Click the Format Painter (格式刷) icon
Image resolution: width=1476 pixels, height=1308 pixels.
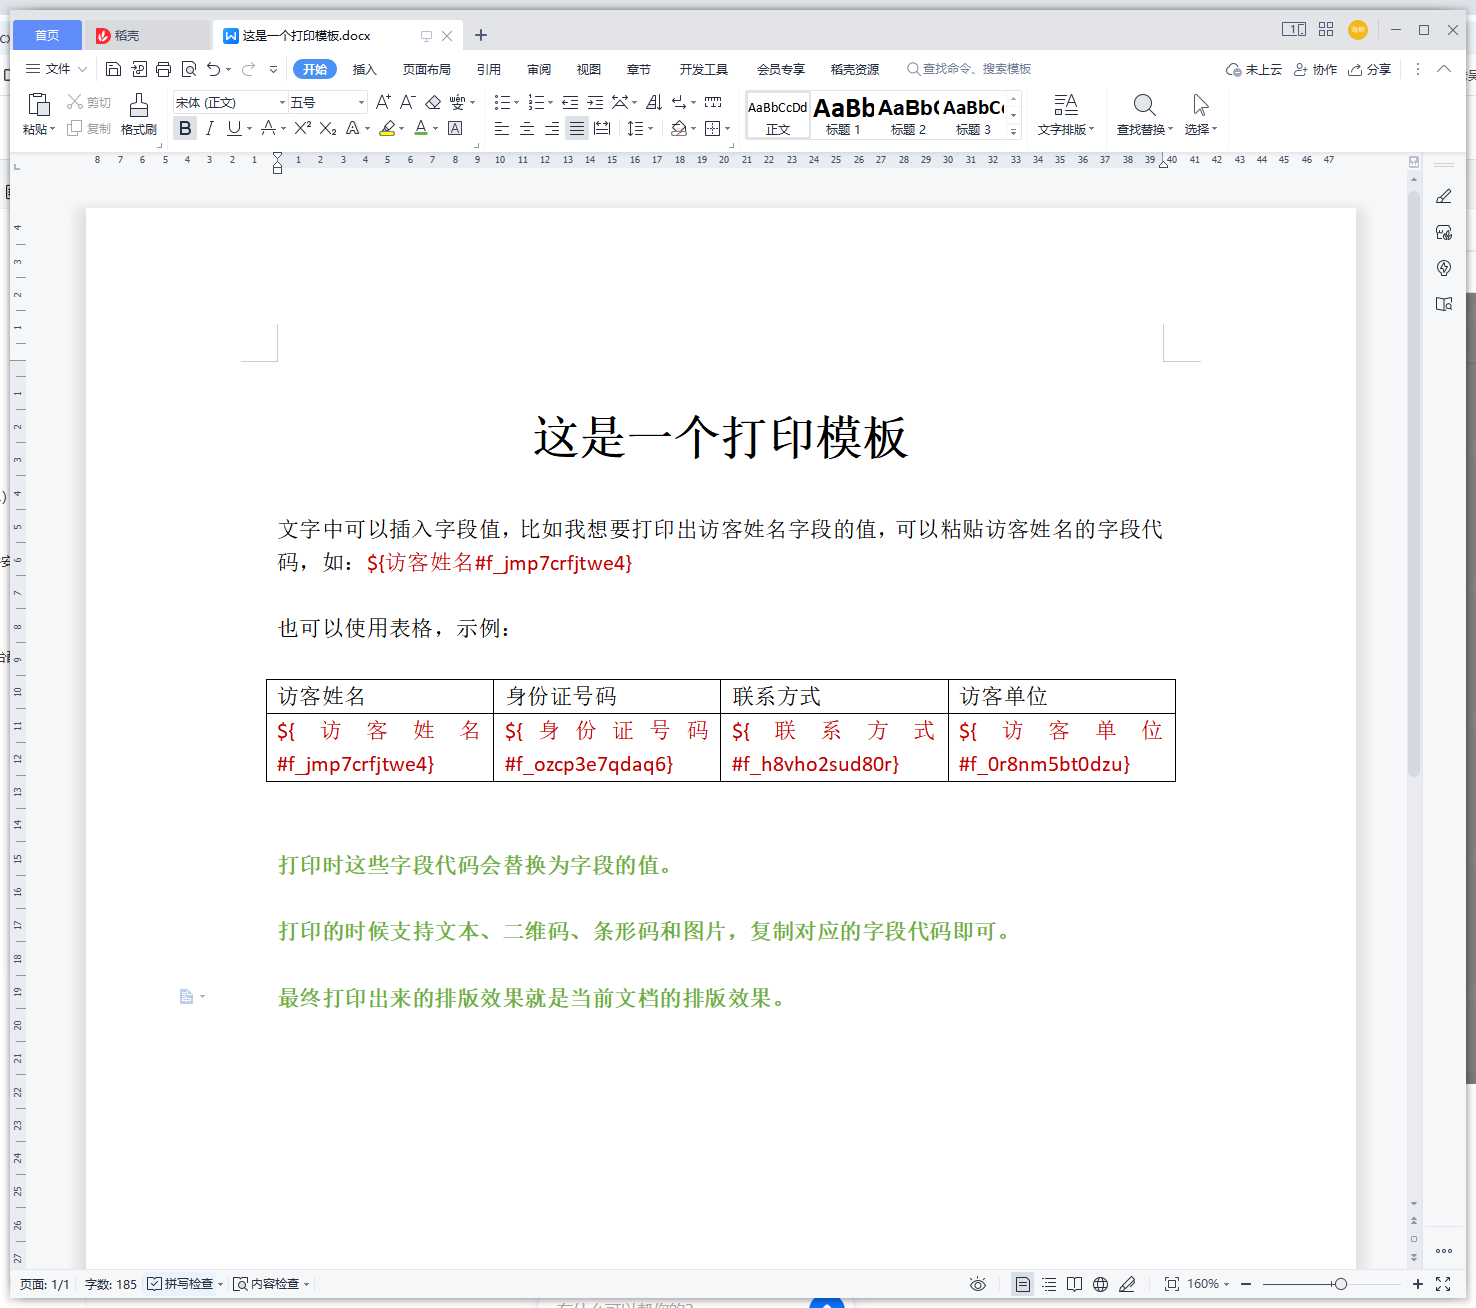[x=138, y=106]
